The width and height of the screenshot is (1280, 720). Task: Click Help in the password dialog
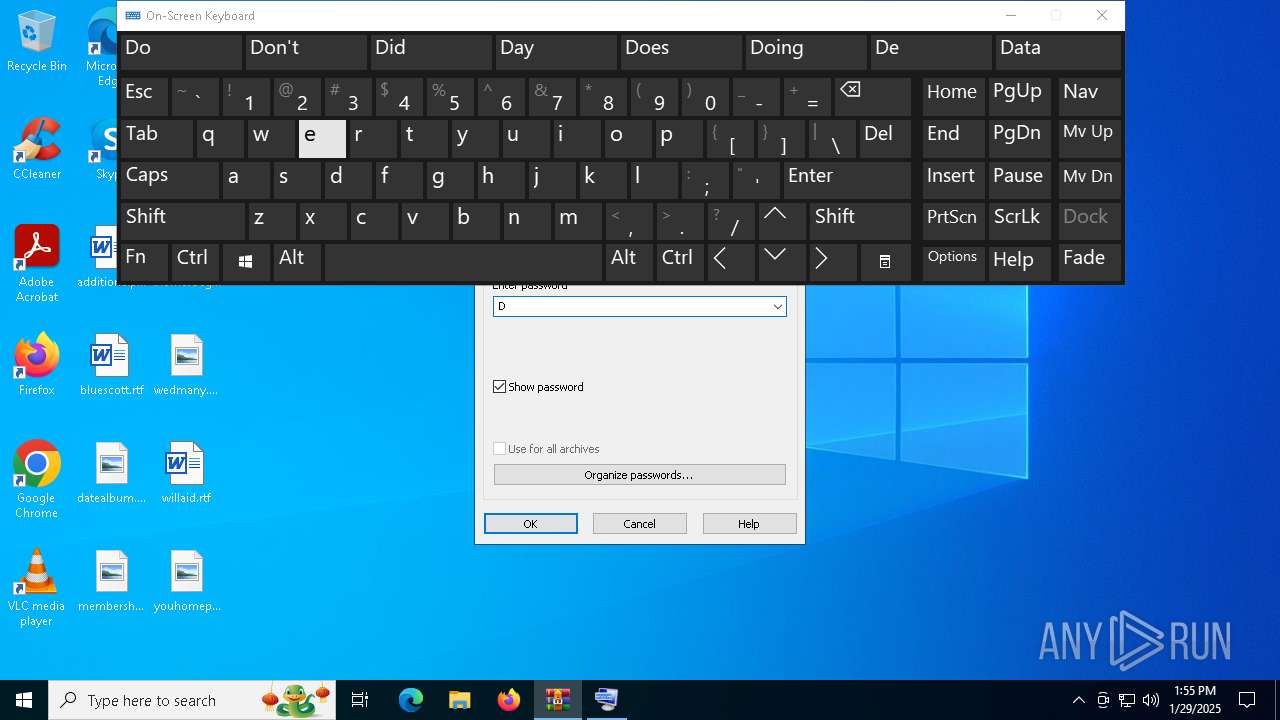click(750, 524)
